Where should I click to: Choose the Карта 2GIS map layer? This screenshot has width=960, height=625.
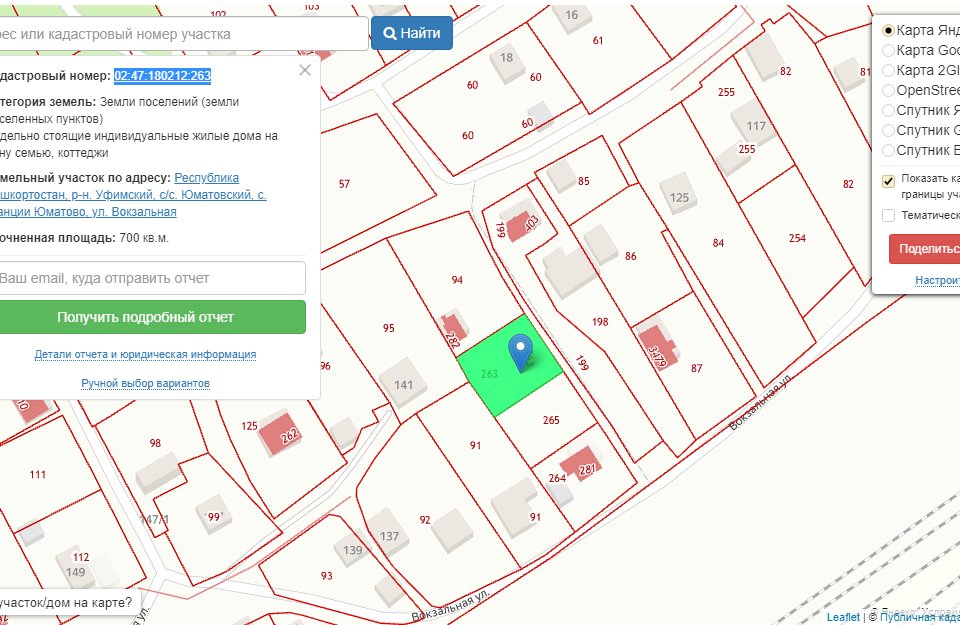[x=888, y=70]
